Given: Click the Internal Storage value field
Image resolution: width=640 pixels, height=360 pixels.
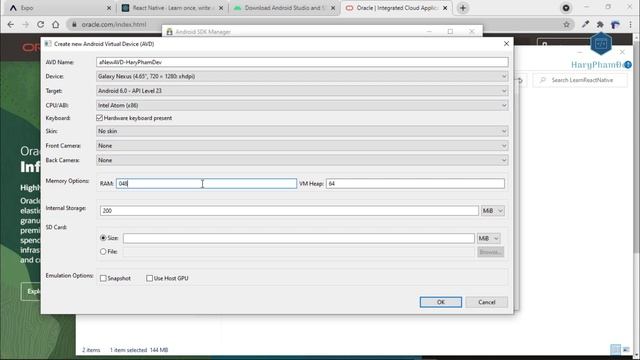Looking at the screenshot, I should click(x=289, y=211).
